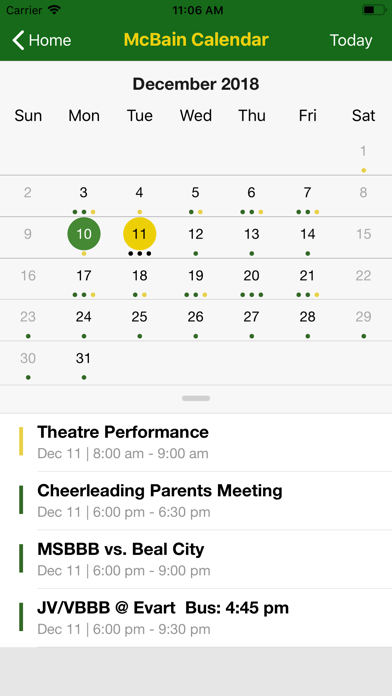Open the MSBBB vs. Beal City event

[196, 559]
